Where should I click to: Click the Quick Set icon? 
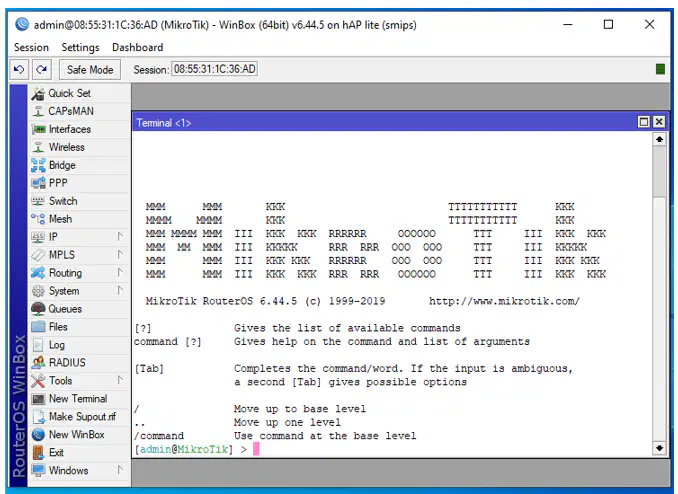pyautogui.click(x=38, y=93)
